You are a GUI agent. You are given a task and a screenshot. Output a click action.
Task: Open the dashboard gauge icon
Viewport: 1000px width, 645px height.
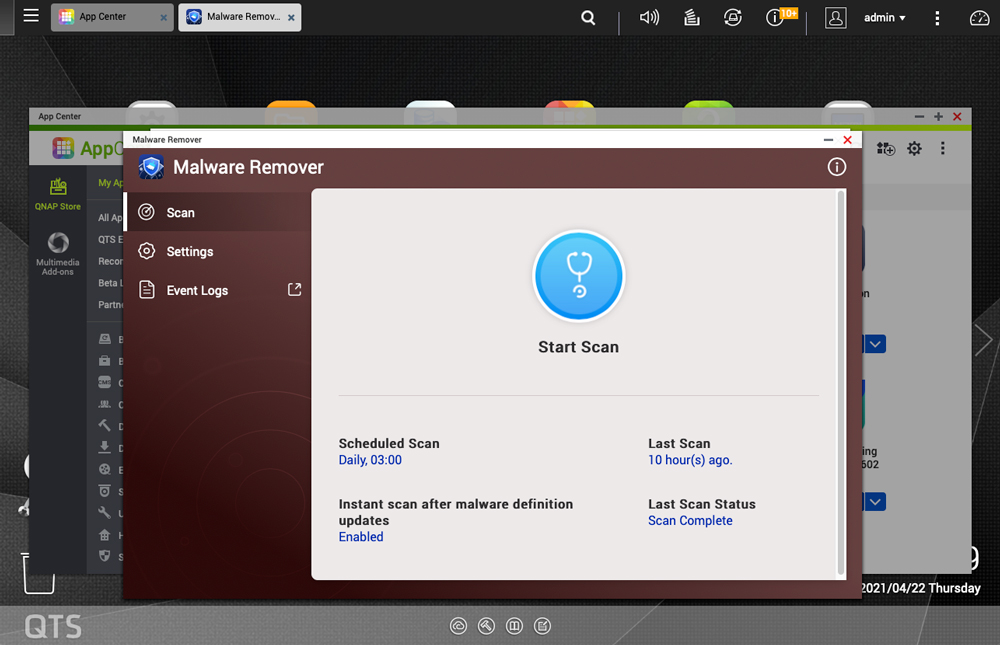coord(979,18)
